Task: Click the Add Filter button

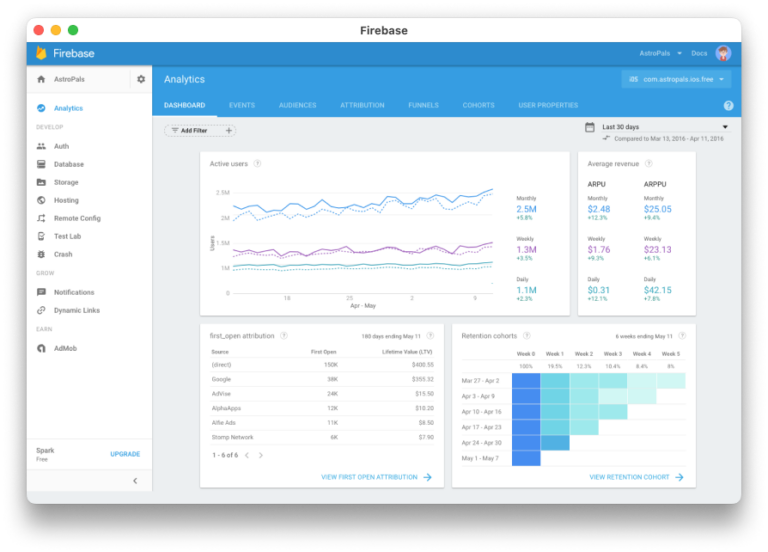Action: (x=200, y=130)
